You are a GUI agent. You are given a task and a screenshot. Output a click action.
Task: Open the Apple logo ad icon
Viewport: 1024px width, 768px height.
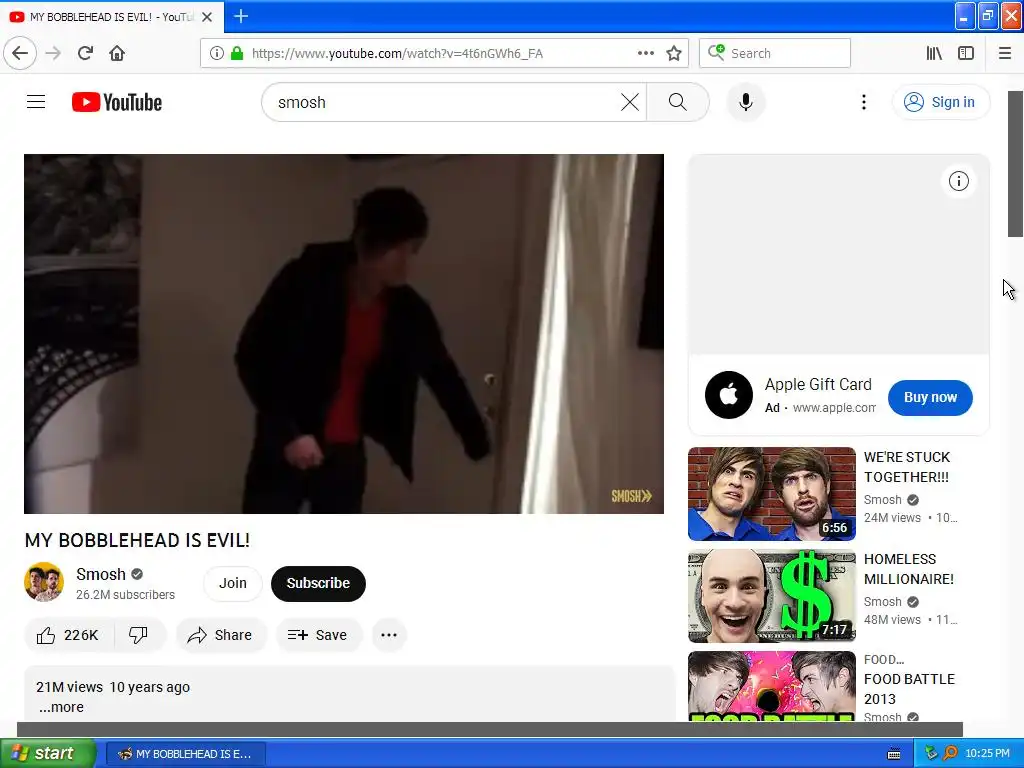(729, 395)
